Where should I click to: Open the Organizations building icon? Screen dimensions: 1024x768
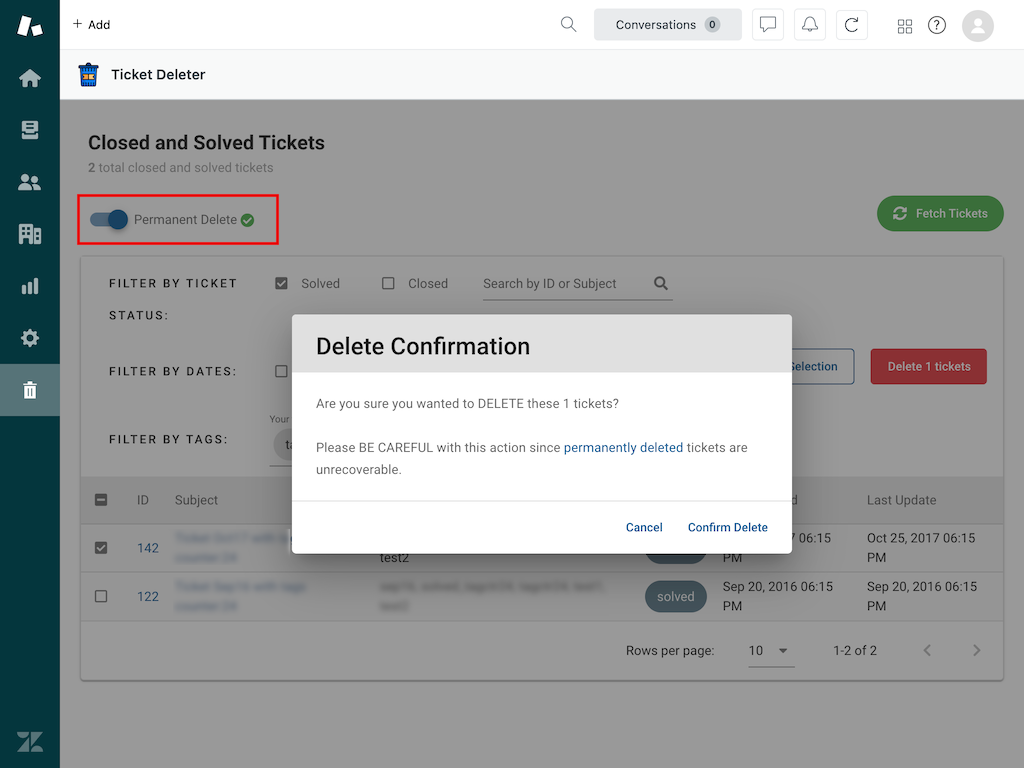29,234
